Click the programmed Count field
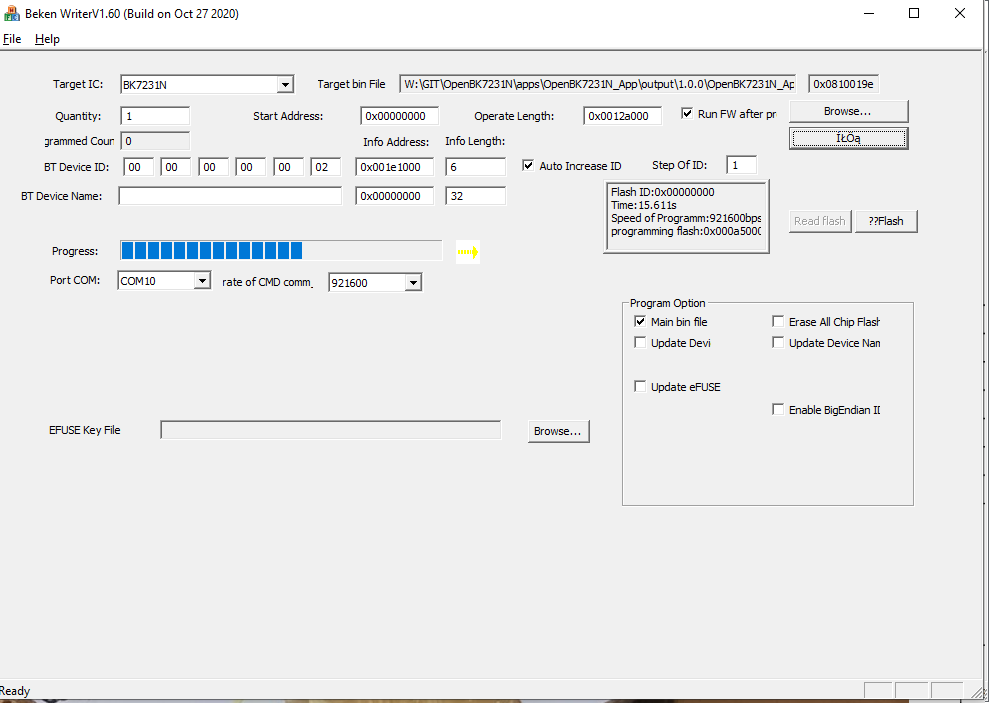The image size is (989, 703). tap(155, 141)
